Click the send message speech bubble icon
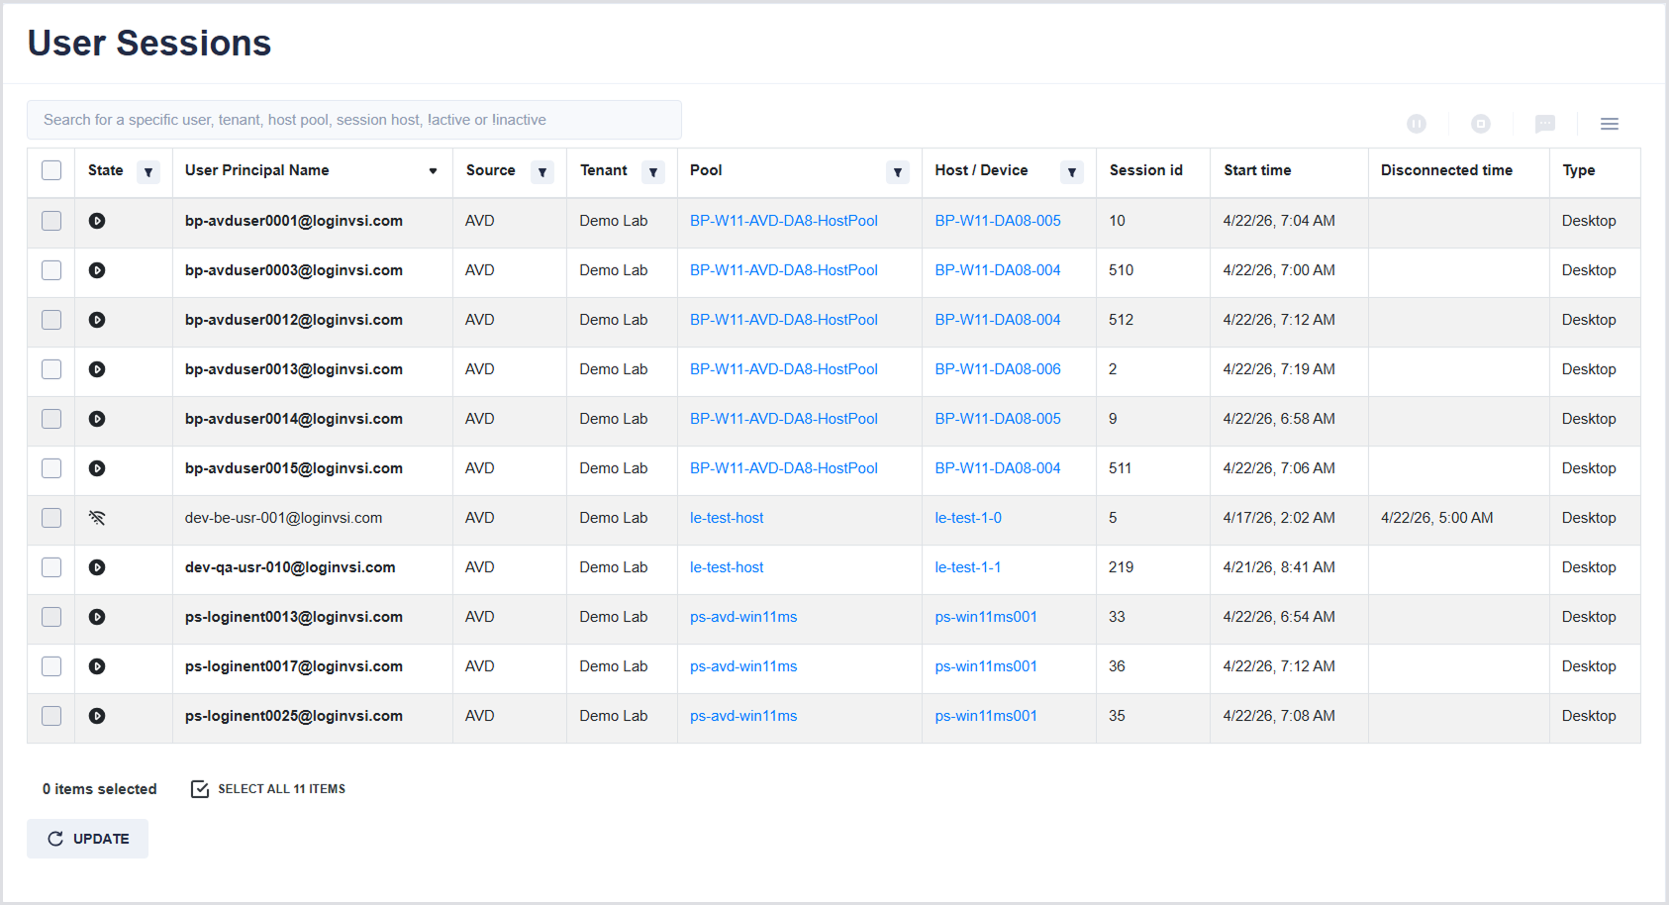 click(x=1545, y=124)
